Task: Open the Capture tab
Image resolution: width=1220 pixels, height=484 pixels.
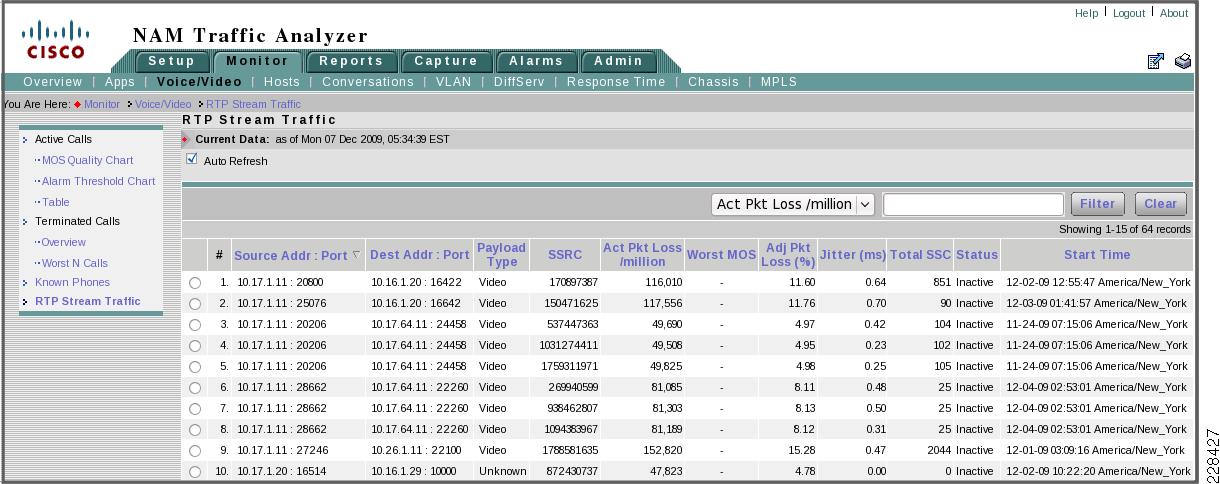Action: pos(446,61)
